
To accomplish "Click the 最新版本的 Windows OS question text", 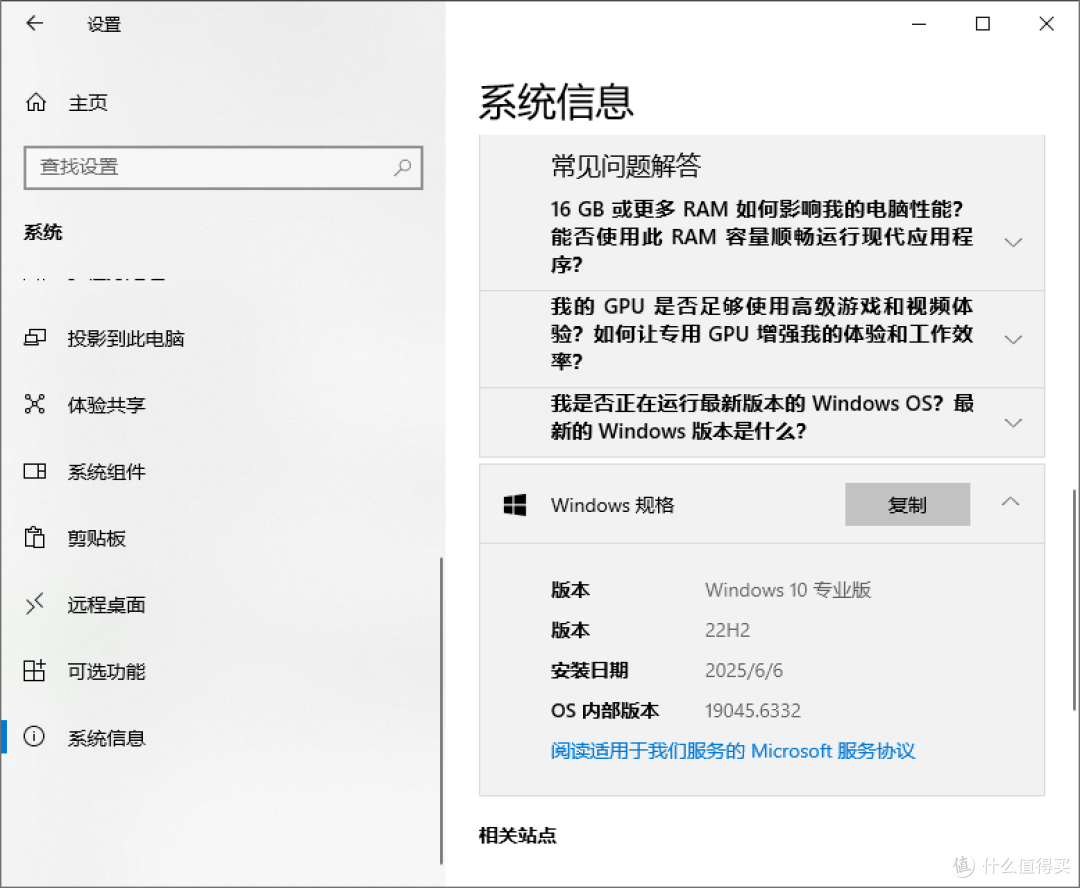I will click(x=762, y=417).
